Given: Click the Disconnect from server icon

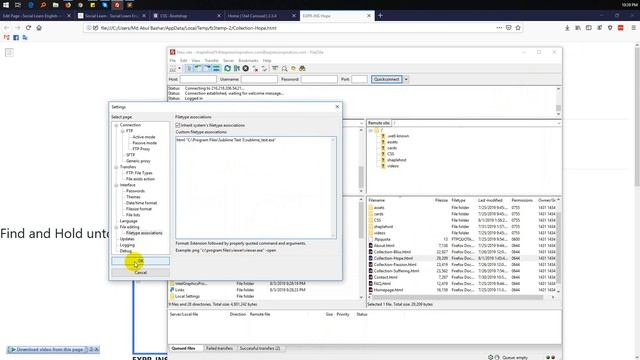Looking at the screenshot, I should (256, 69).
